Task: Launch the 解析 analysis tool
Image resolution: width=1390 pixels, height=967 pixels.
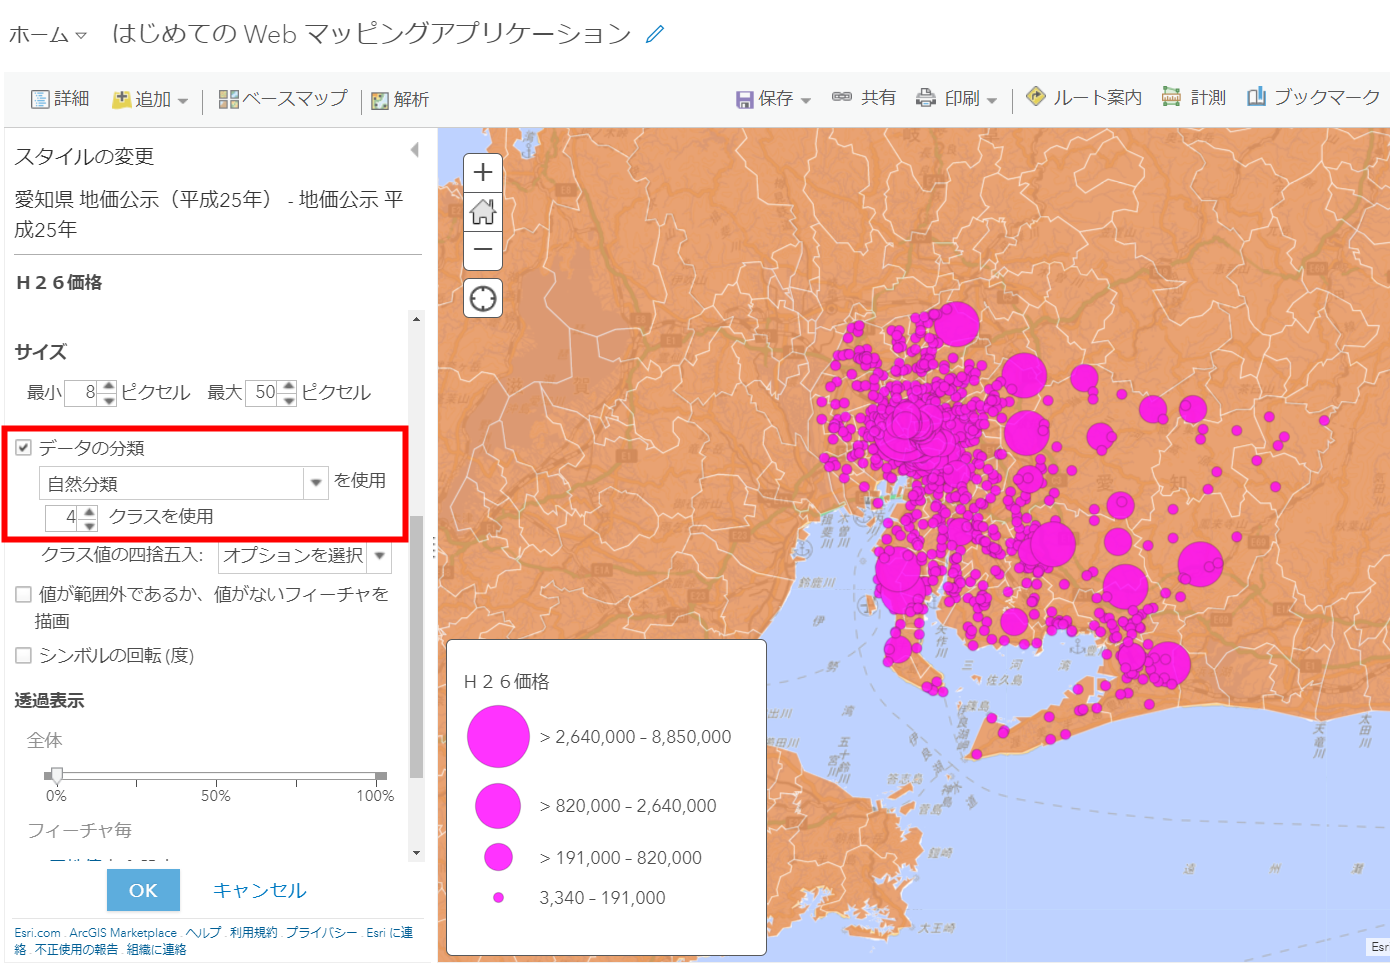Action: pyautogui.click(x=400, y=99)
